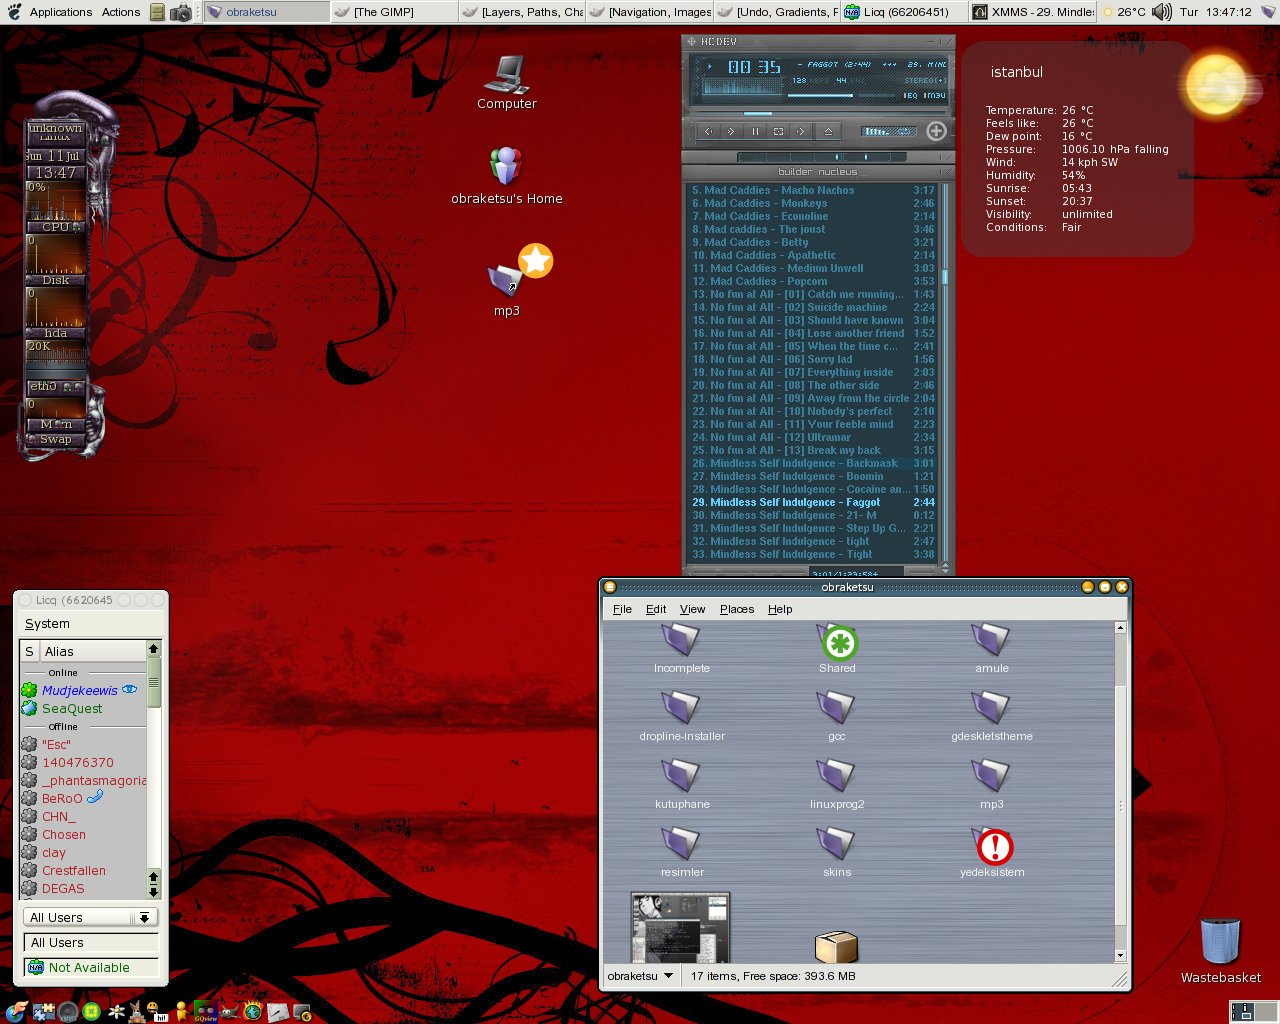Open the Computer desktop icon

click(507, 82)
